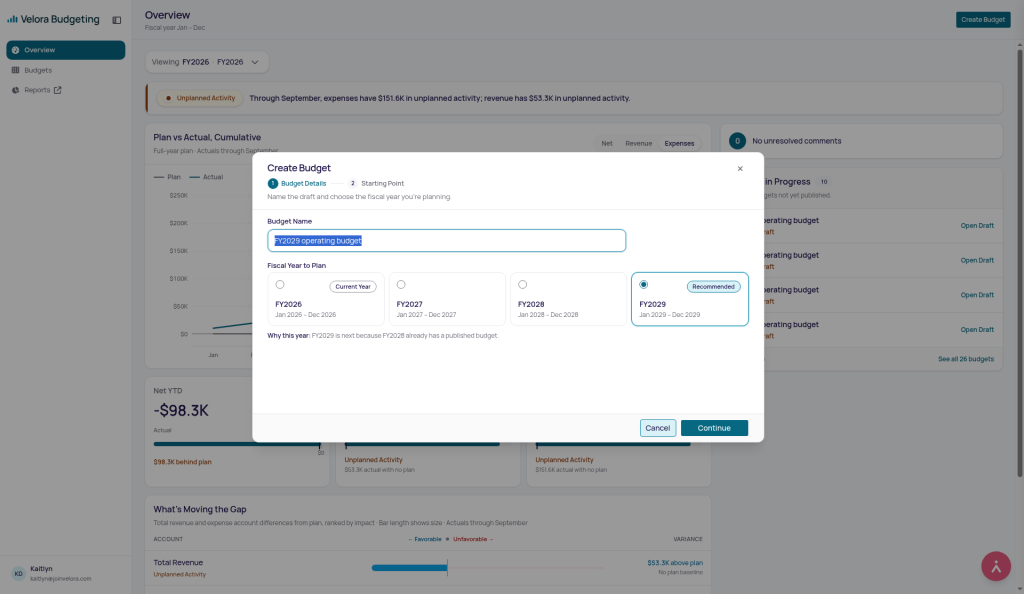Click the Plan legend entry
1024x594 pixels.
167,177
